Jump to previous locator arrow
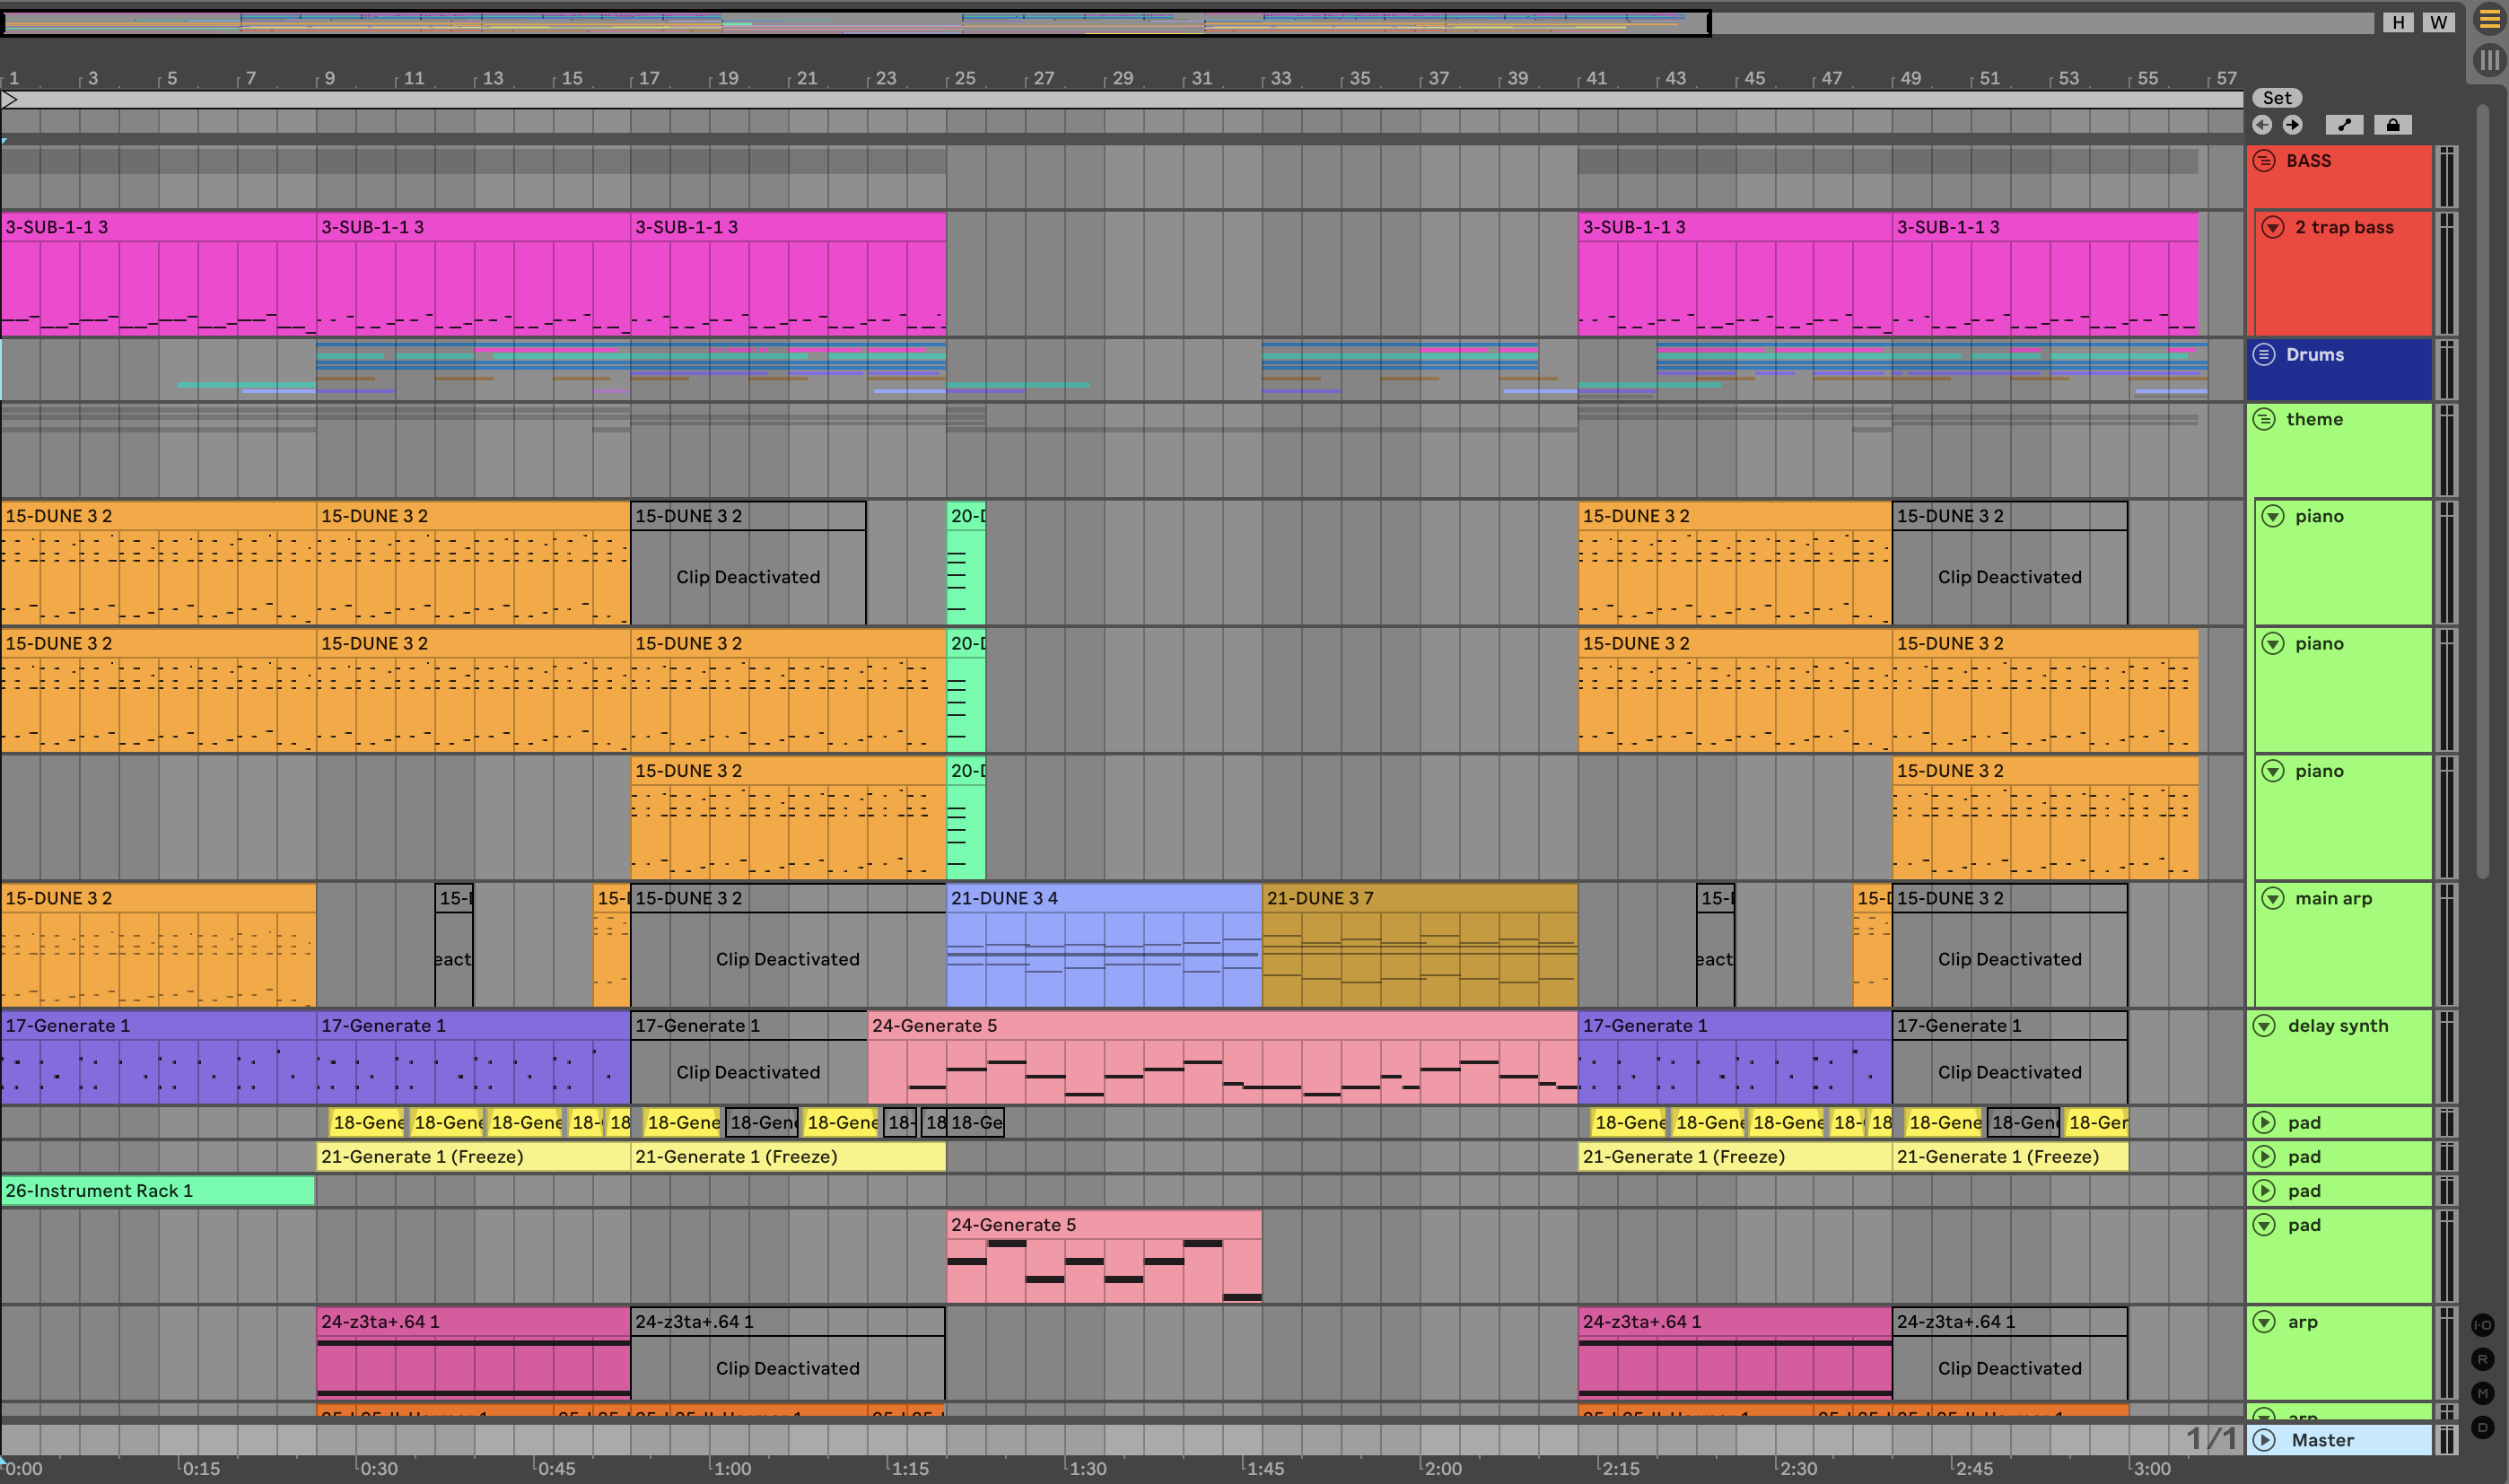2509x1484 pixels. click(x=2262, y=125)
